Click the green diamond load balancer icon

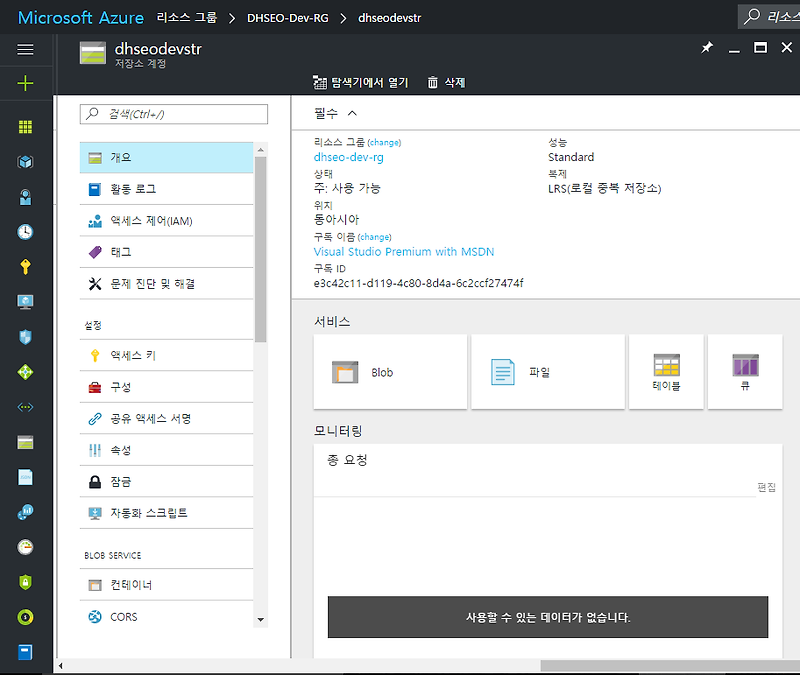click(25, 372)
